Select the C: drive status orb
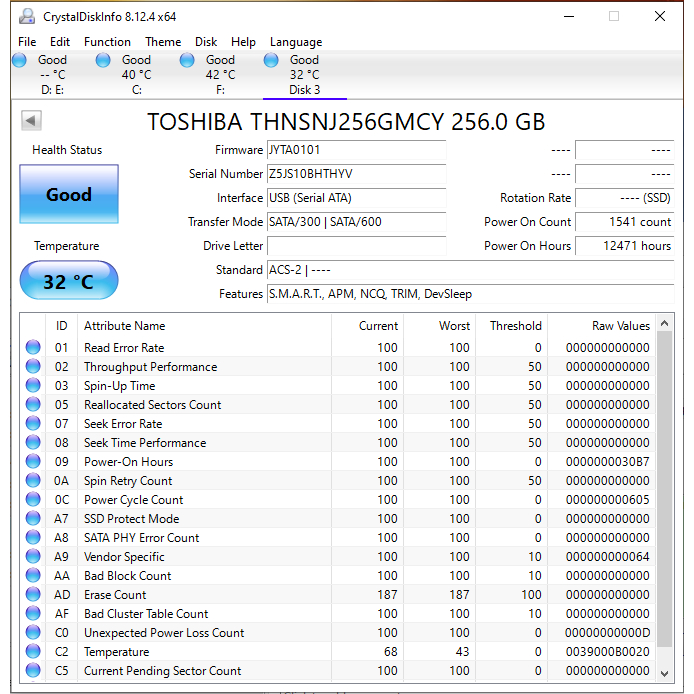694x694 pixels. click(103, 60)
